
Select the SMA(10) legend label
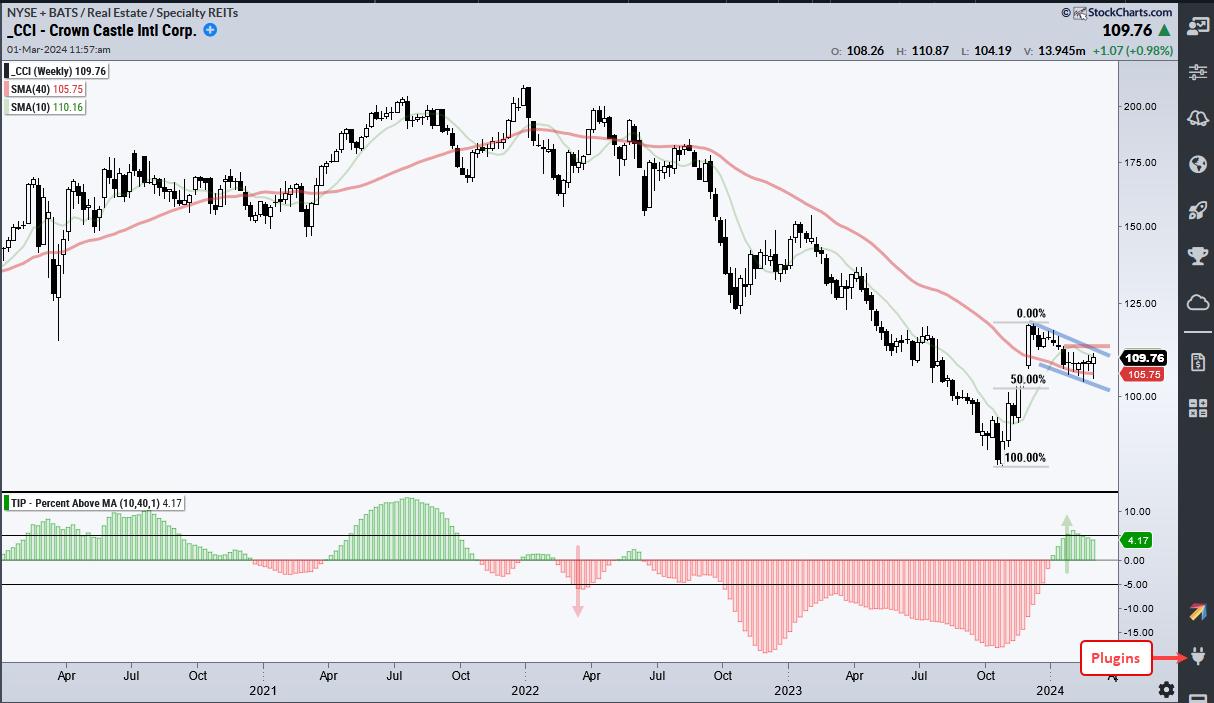click(45, 106)
